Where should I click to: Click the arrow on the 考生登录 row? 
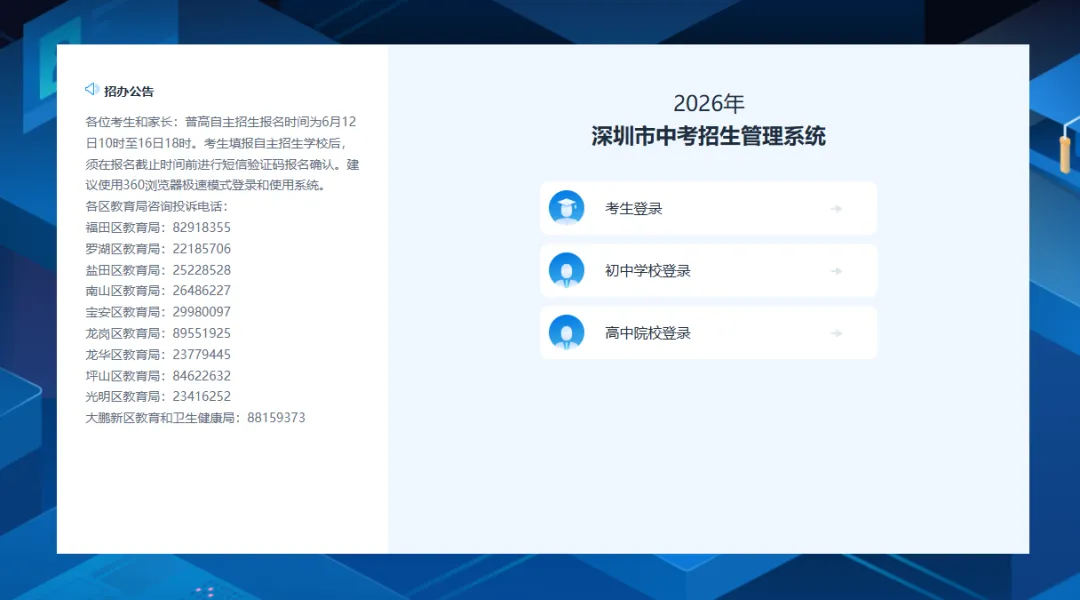836,209
